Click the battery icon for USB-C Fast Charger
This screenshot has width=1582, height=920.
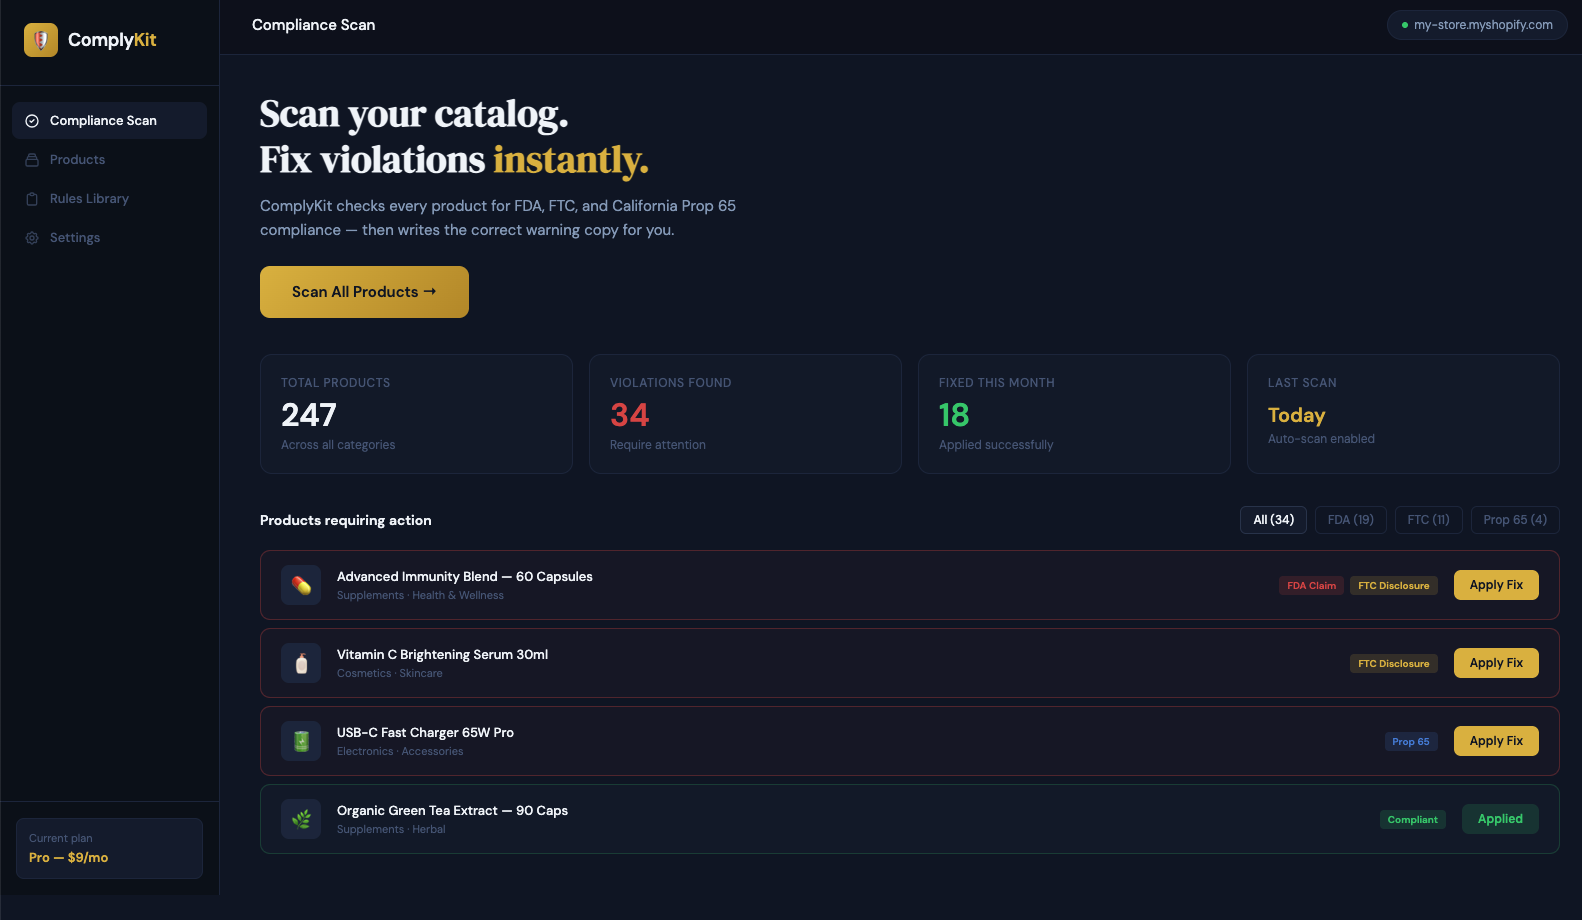301,741
